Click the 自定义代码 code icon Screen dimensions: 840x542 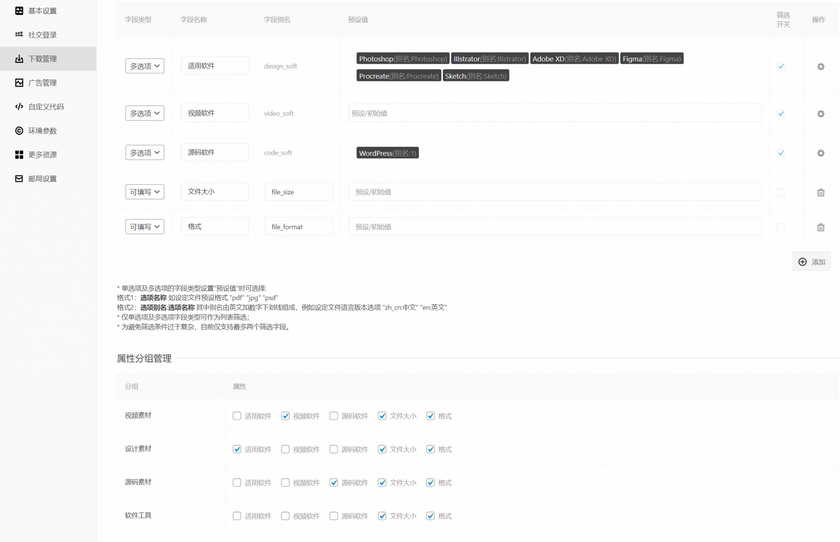(x=19, y=107)
